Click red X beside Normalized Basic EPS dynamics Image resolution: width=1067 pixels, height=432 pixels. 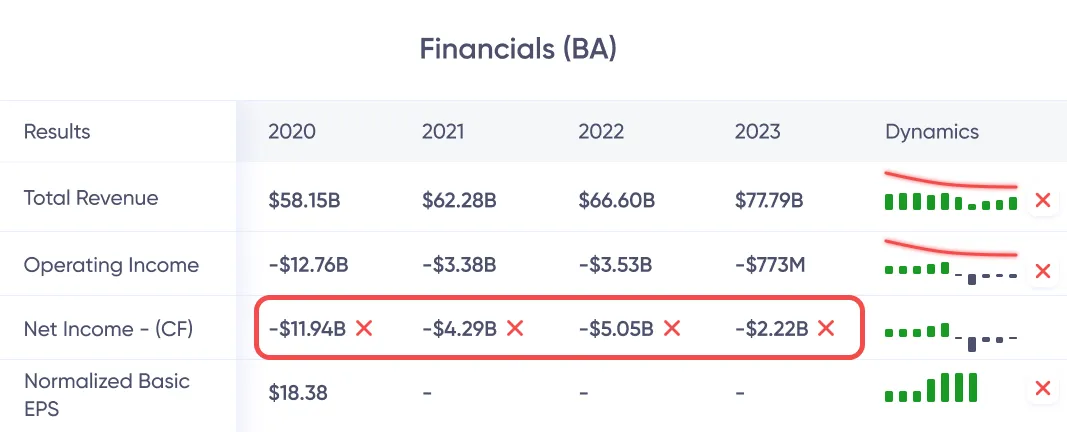coord(1042,389)
